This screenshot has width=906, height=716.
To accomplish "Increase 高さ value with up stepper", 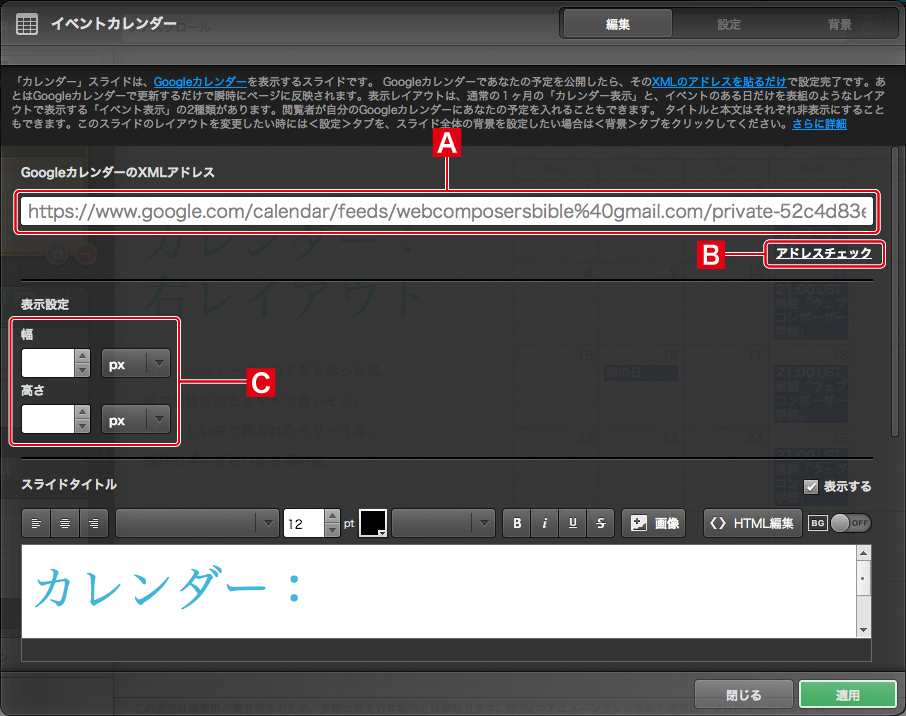I will click(x=83, y=412).
